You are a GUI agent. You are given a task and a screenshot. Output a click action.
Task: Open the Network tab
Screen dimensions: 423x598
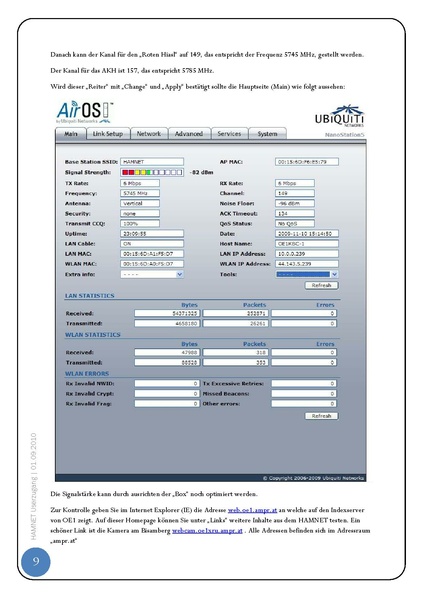click(x=149, y=134)
